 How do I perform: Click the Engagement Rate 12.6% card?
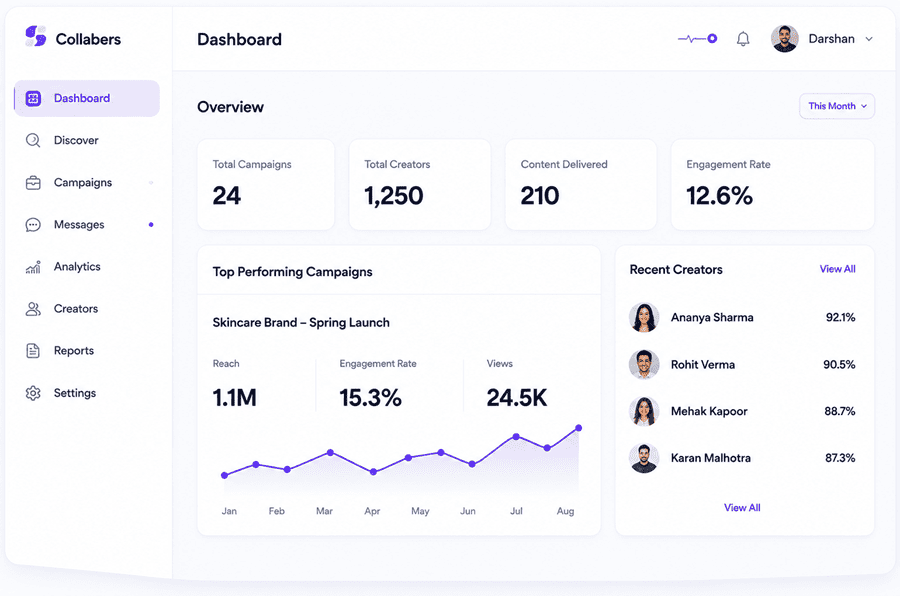(773, 184)
